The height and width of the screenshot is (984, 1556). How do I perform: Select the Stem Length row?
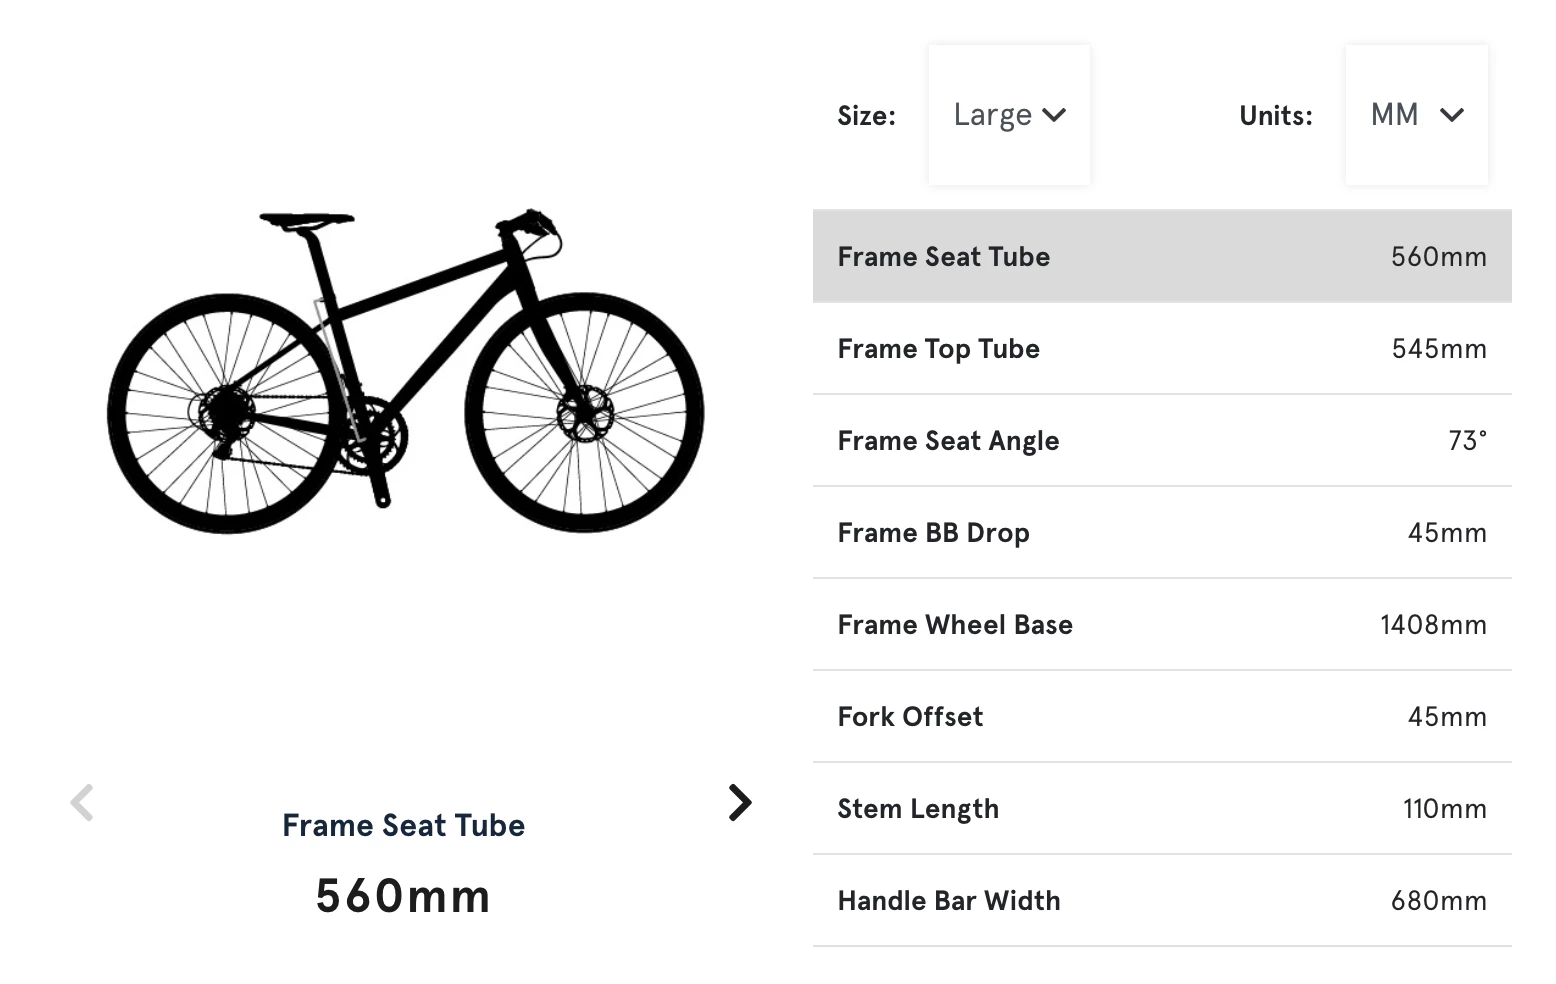[1162, 808]
